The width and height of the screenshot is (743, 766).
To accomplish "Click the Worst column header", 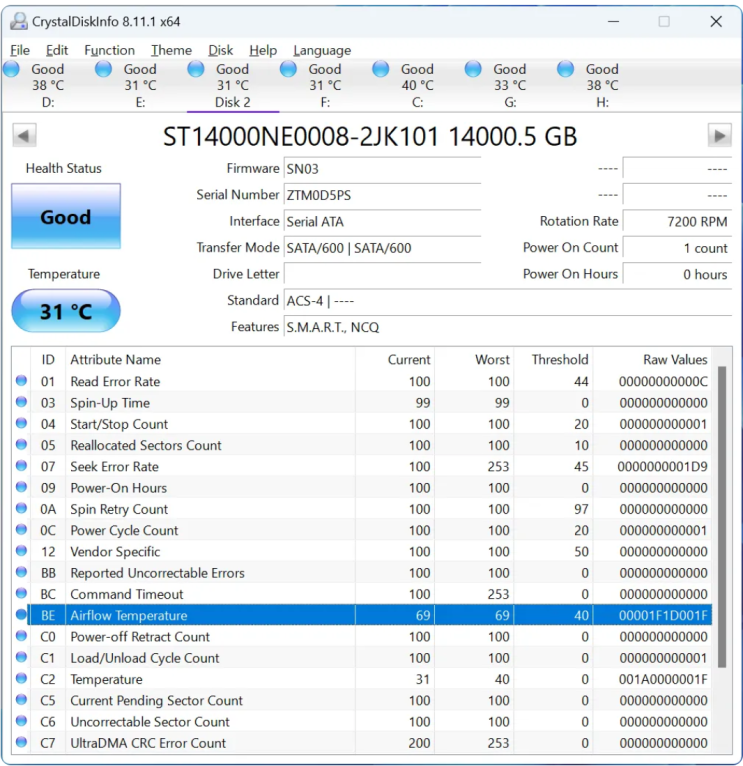I will click(474, 360).
